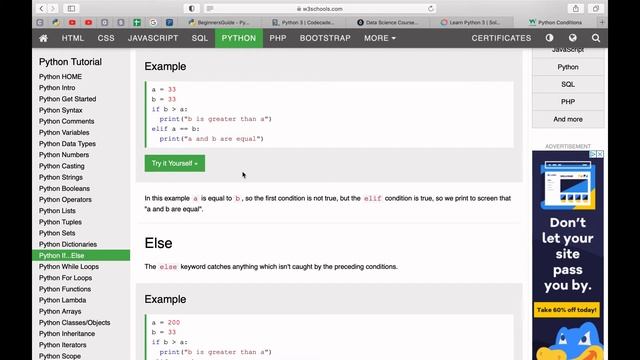Viewport: 640px width, 360px height.
Task: Expand the MORE dropdown menu
Action: click(x=380, y=38)
